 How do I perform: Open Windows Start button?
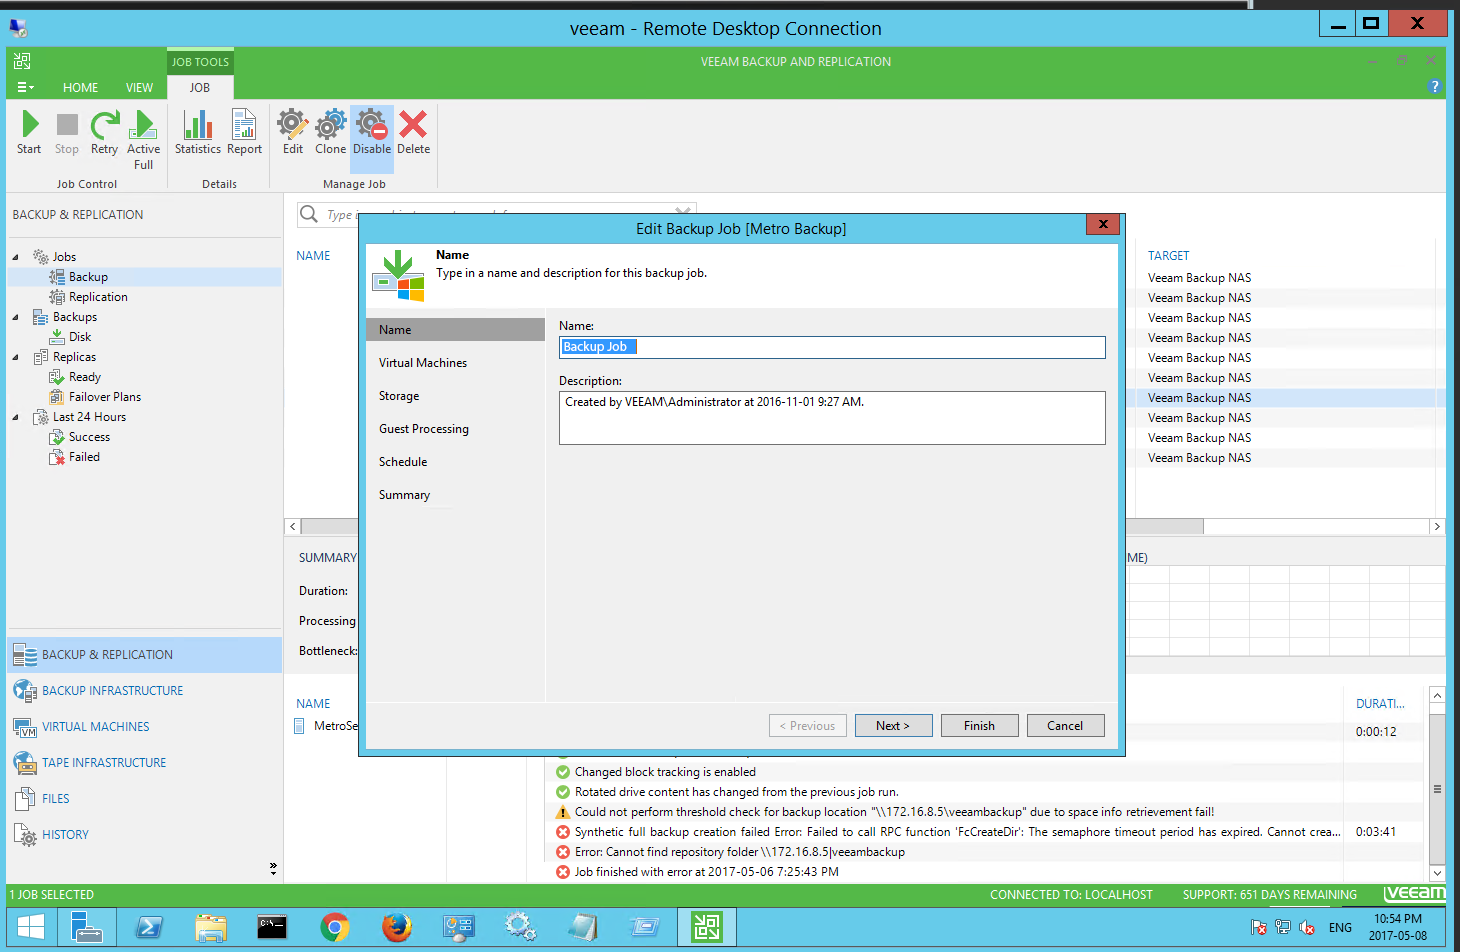point(32,927)
